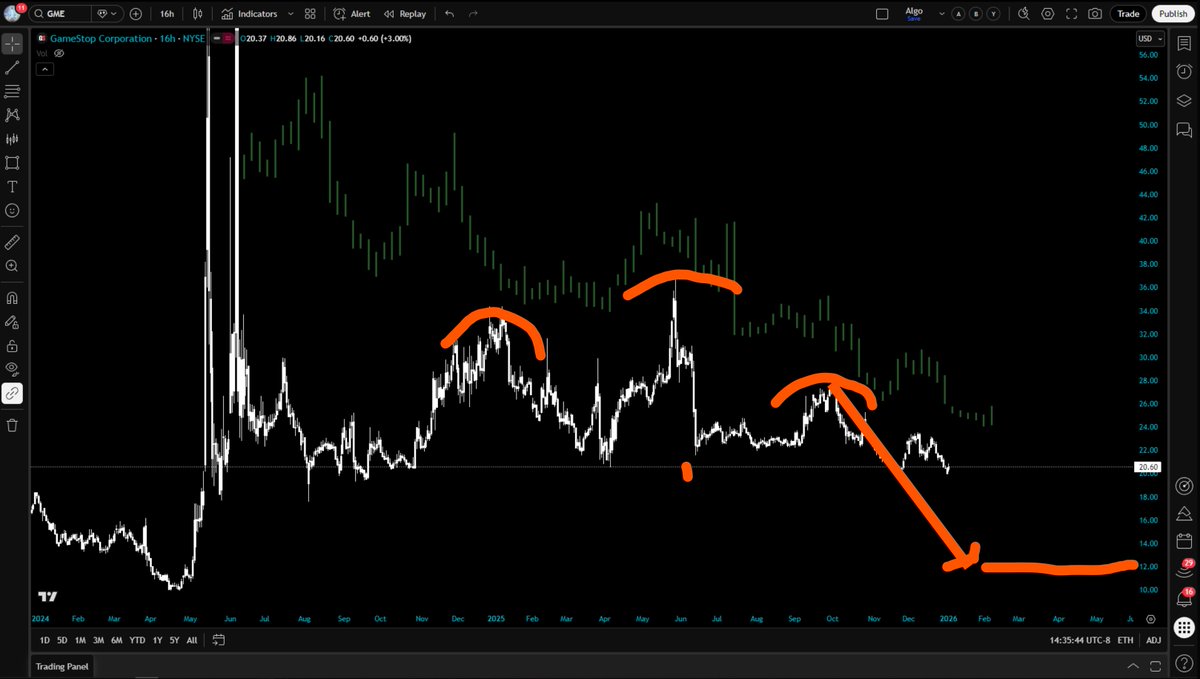Open the forecasting and measurement tools

pos(12,139)
